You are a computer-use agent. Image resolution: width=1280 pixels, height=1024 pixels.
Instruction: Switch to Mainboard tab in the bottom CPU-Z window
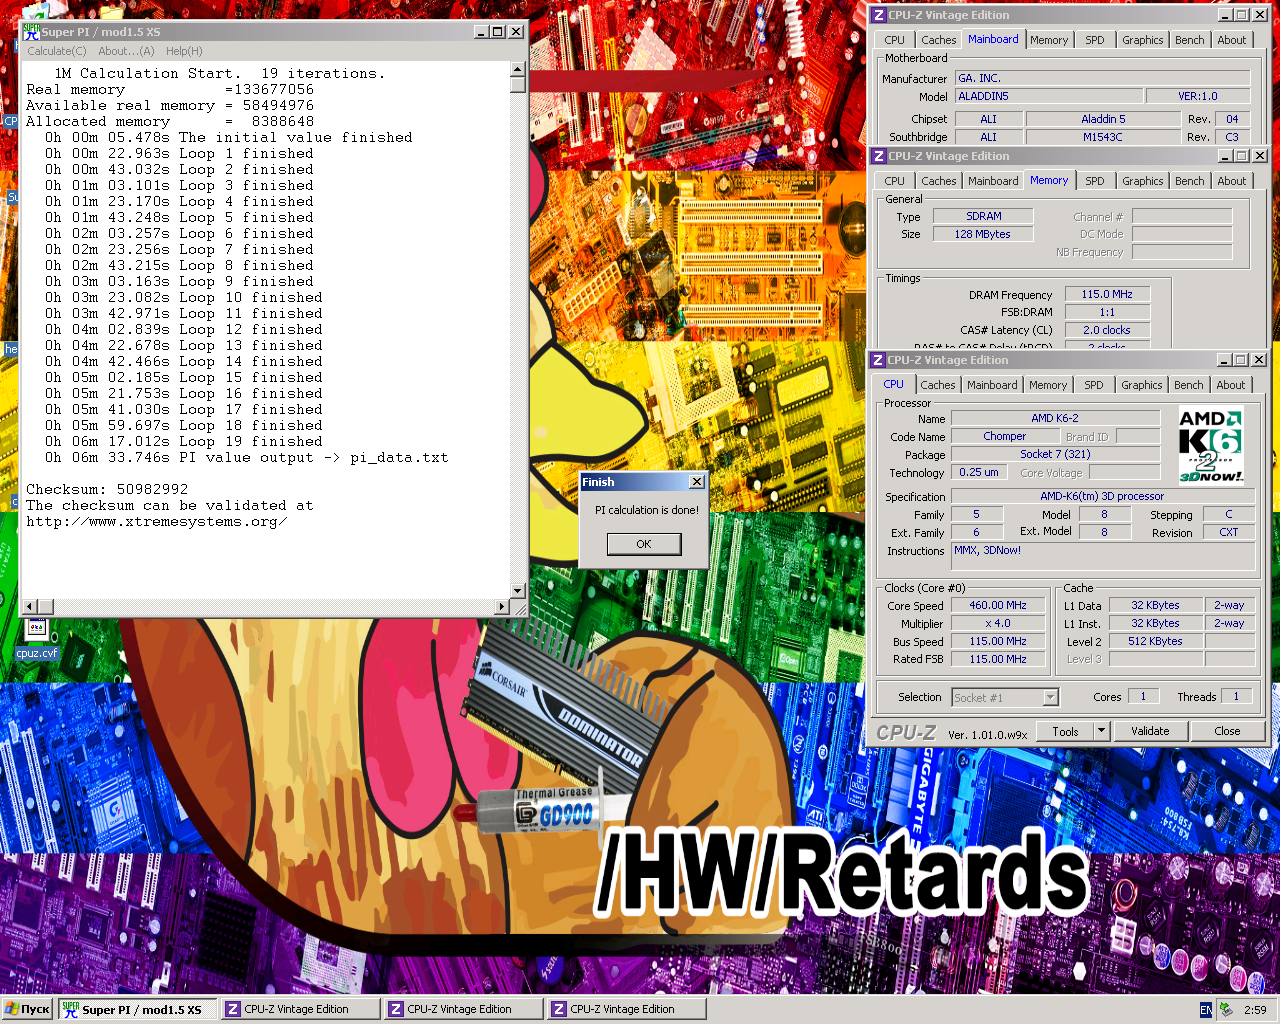[992, 385]
